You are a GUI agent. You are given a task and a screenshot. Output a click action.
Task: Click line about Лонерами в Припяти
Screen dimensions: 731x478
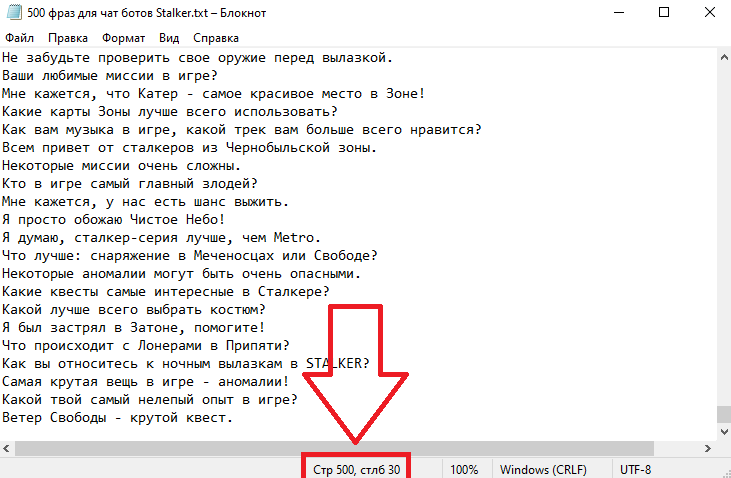(x=146, y=346)
